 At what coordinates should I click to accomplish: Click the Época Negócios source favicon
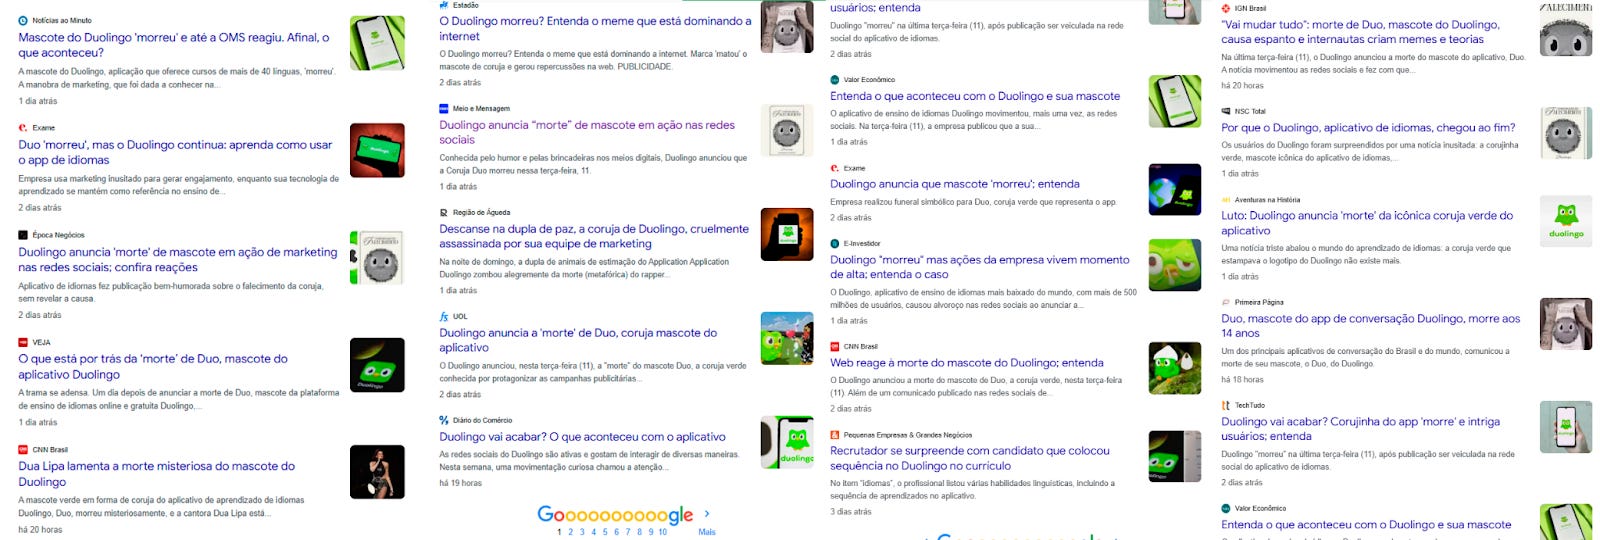[23, 235]
